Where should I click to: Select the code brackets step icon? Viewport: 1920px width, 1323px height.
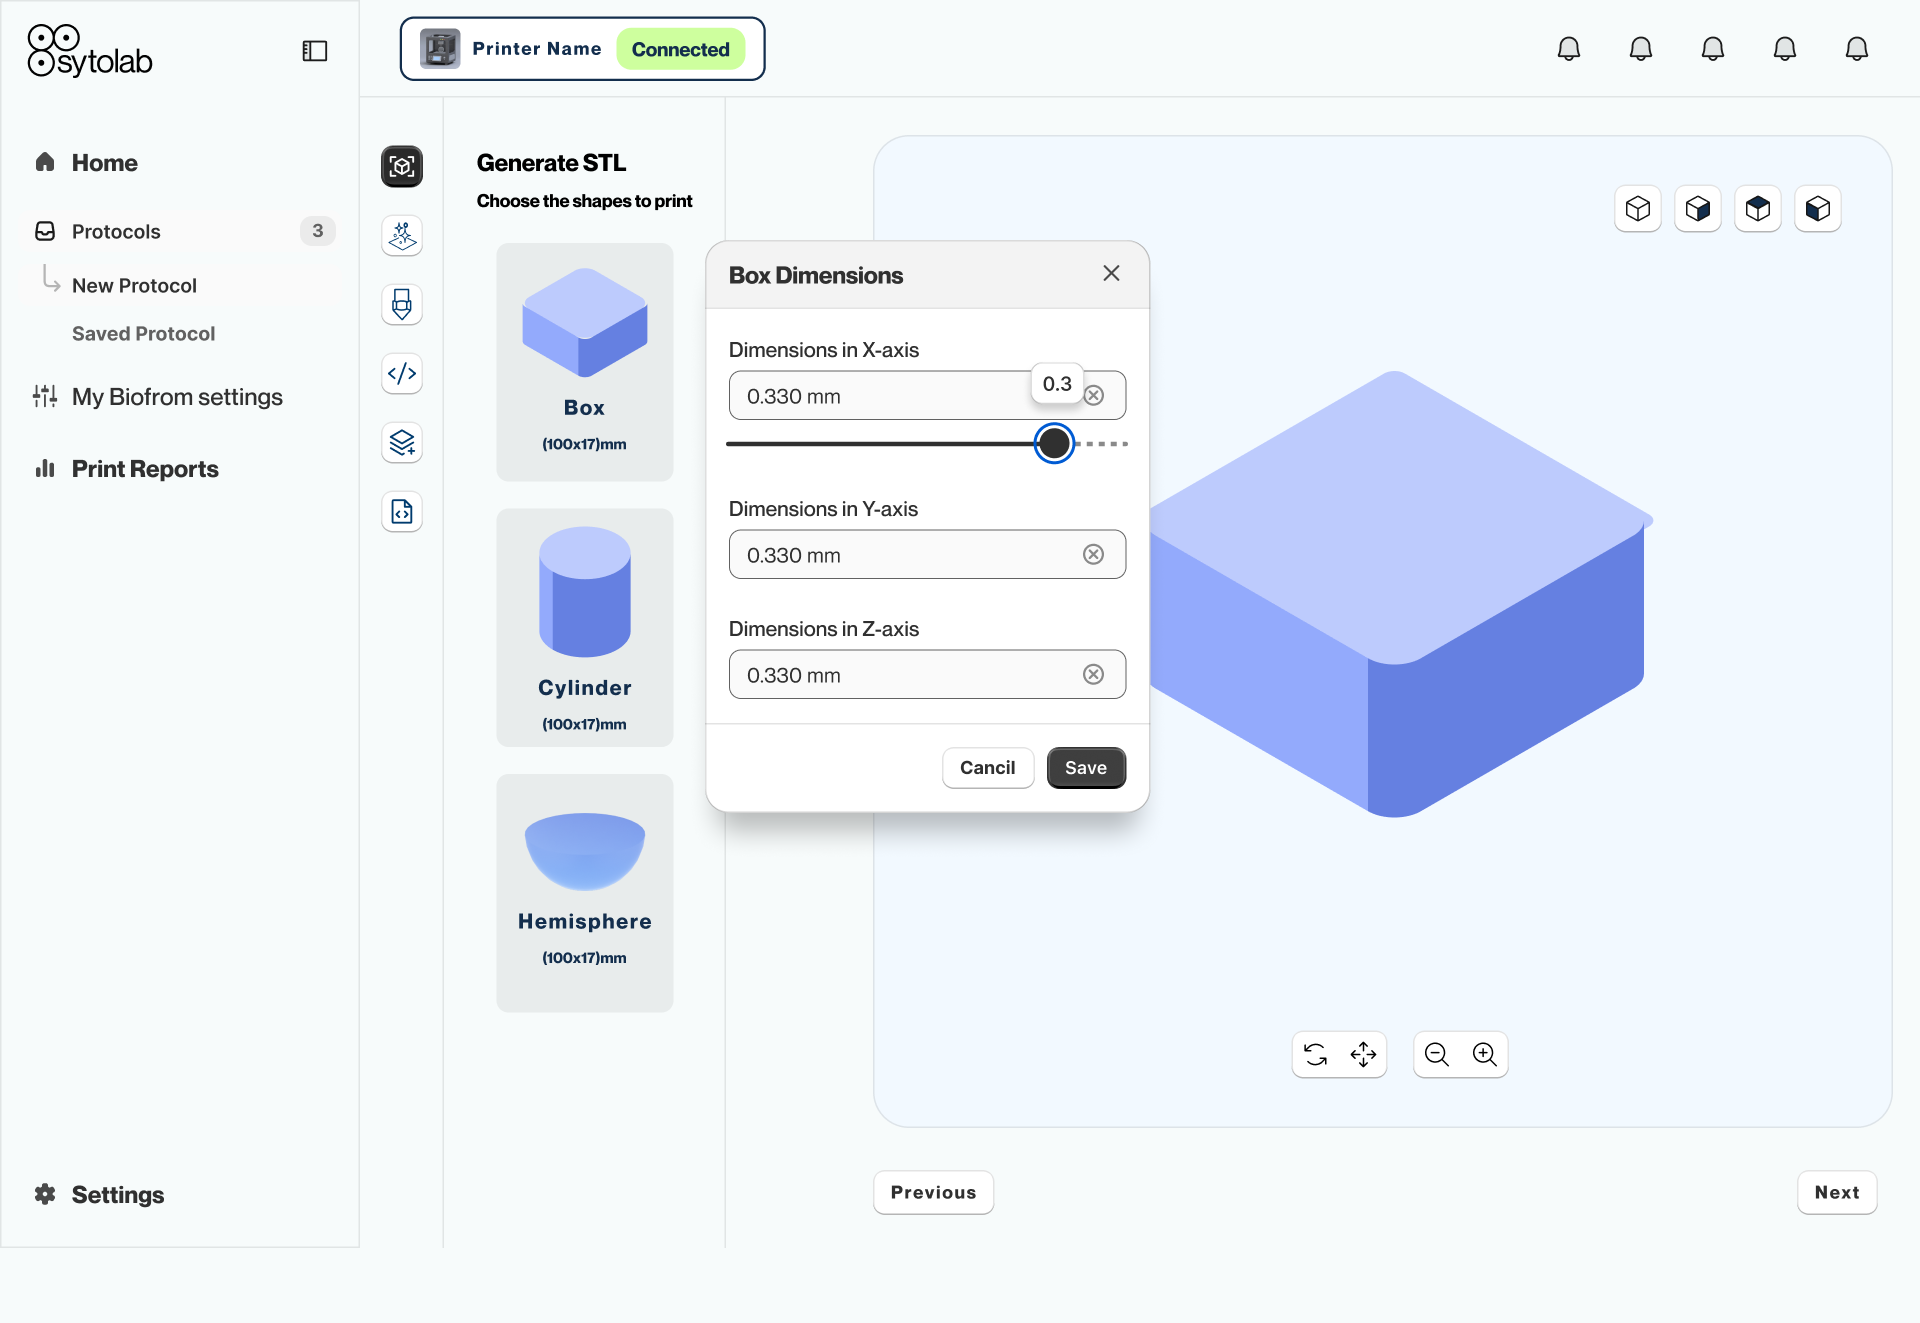[x=402, y=374]
